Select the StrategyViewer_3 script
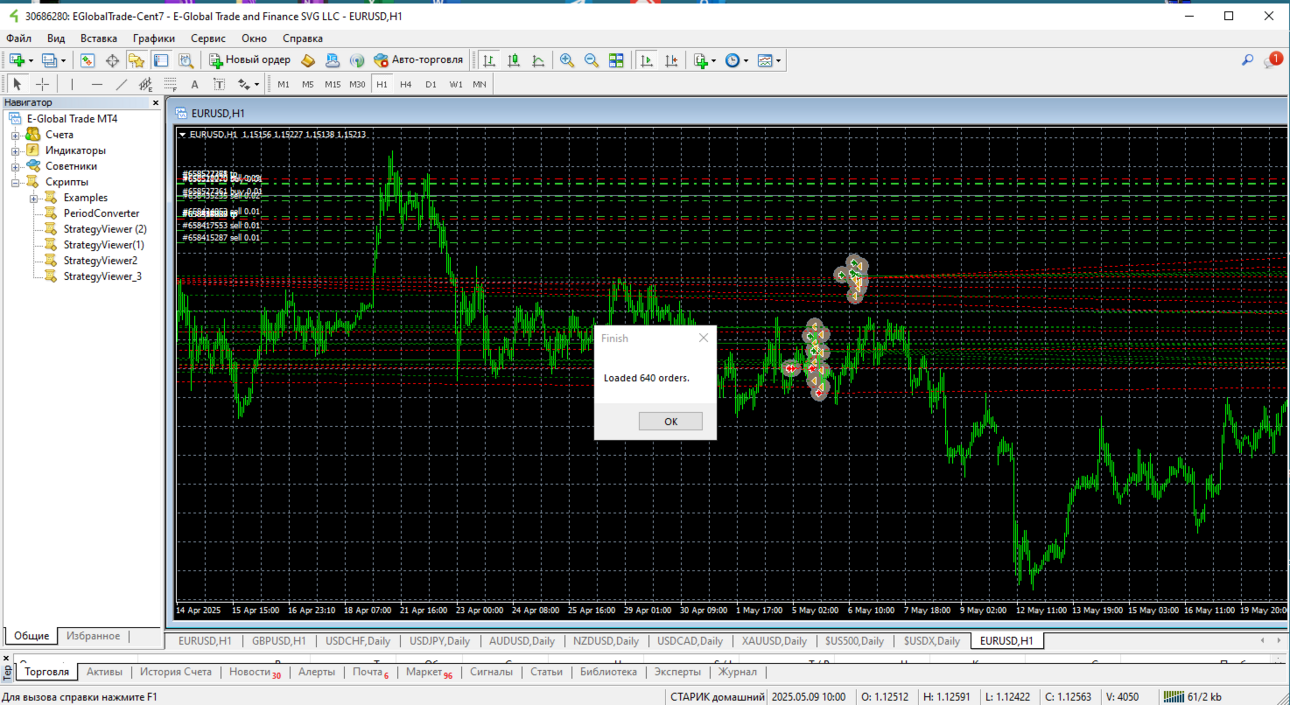Image resolution: width=1290 pixels, height=705 pixels. (102, 276)
